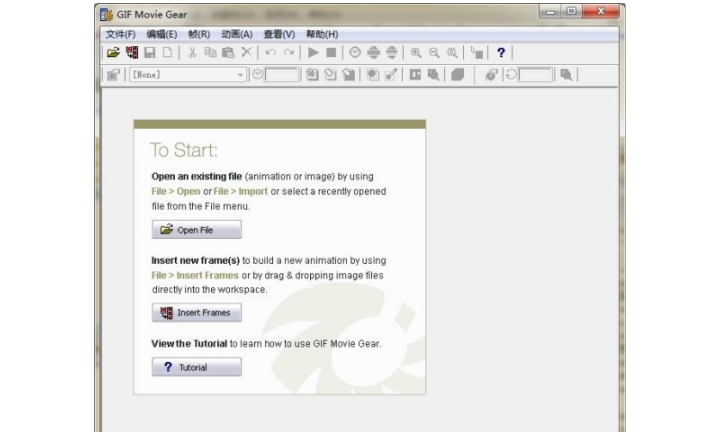Stop animation preview with square Stop icon
The height and width of the screenshot is (432, 720).
[331, 52]
